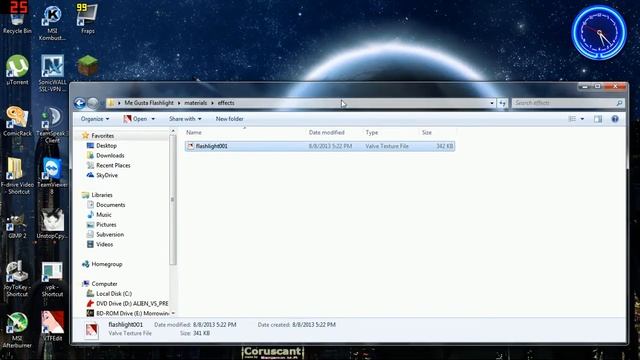Open Desktop in Favorites
This screenshot has height=360, width=640.
(x=106, y=146)
